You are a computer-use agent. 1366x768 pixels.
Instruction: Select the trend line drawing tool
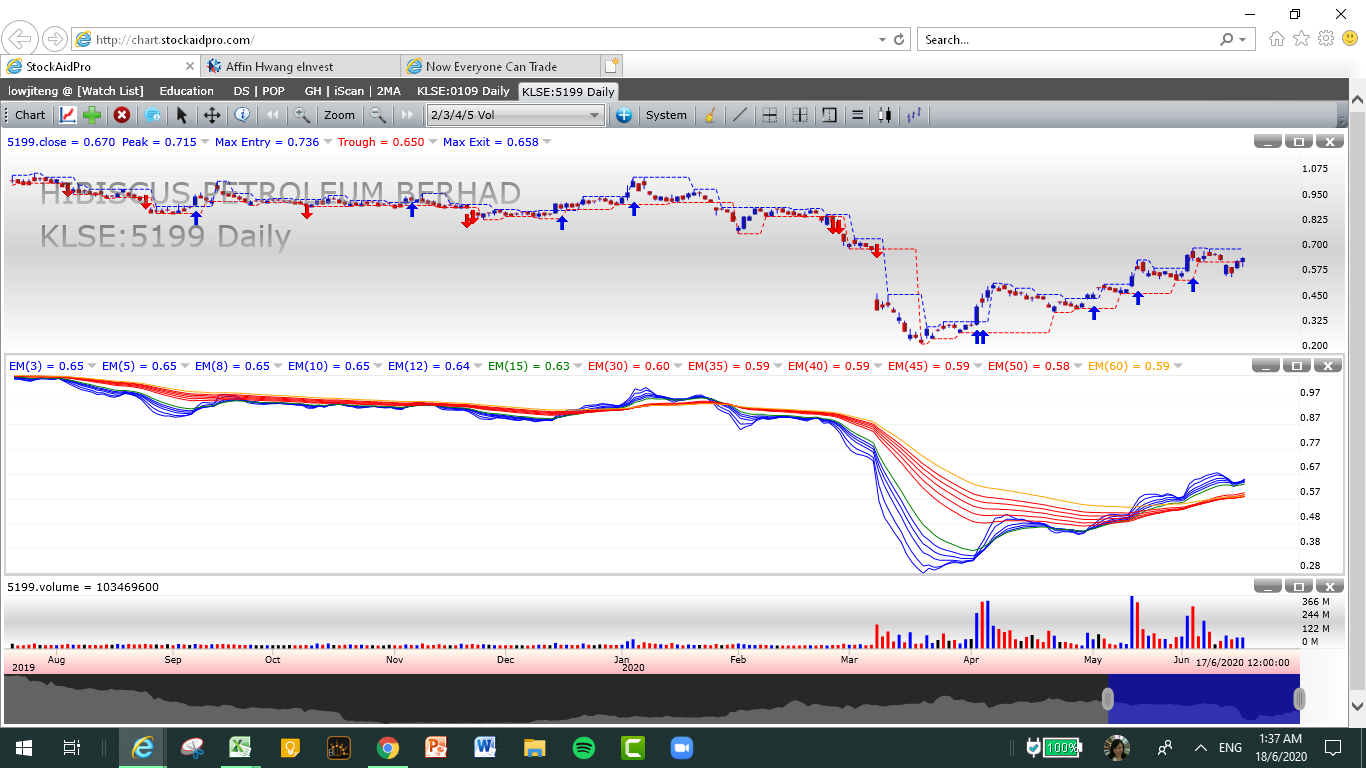tap(740, 115)
